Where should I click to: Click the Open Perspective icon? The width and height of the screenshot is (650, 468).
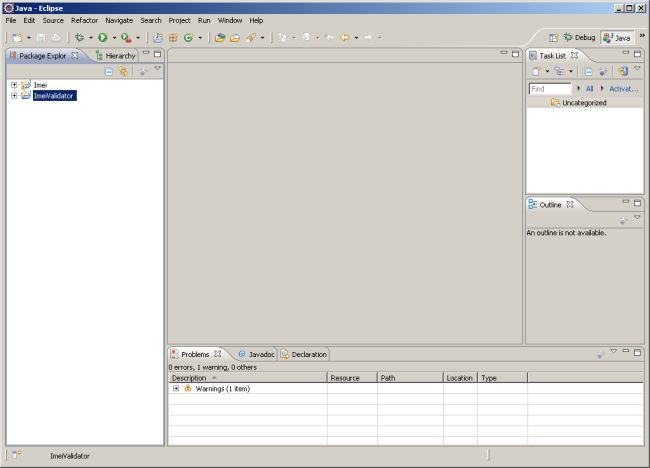click(x=554, y=38)
